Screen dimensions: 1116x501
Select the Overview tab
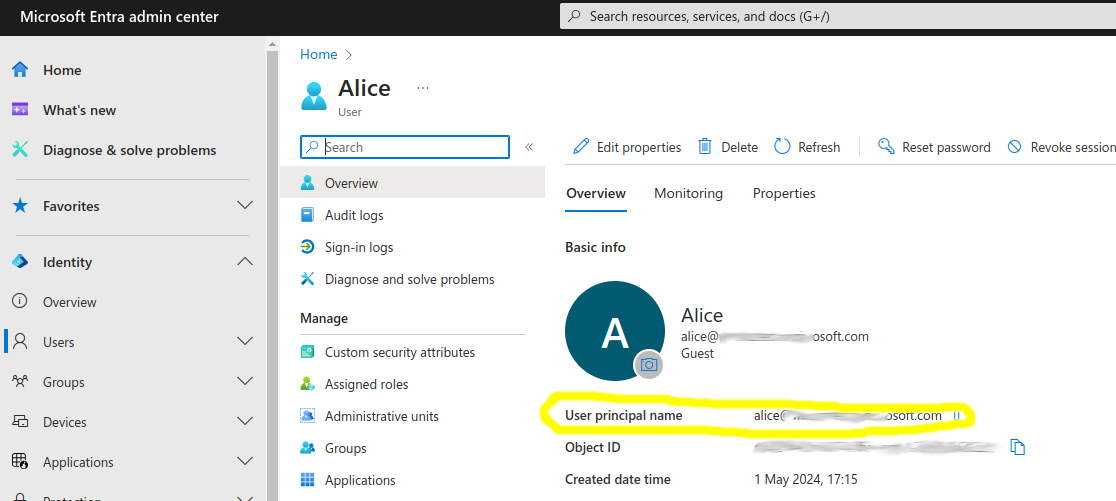(x=596, y=193)
